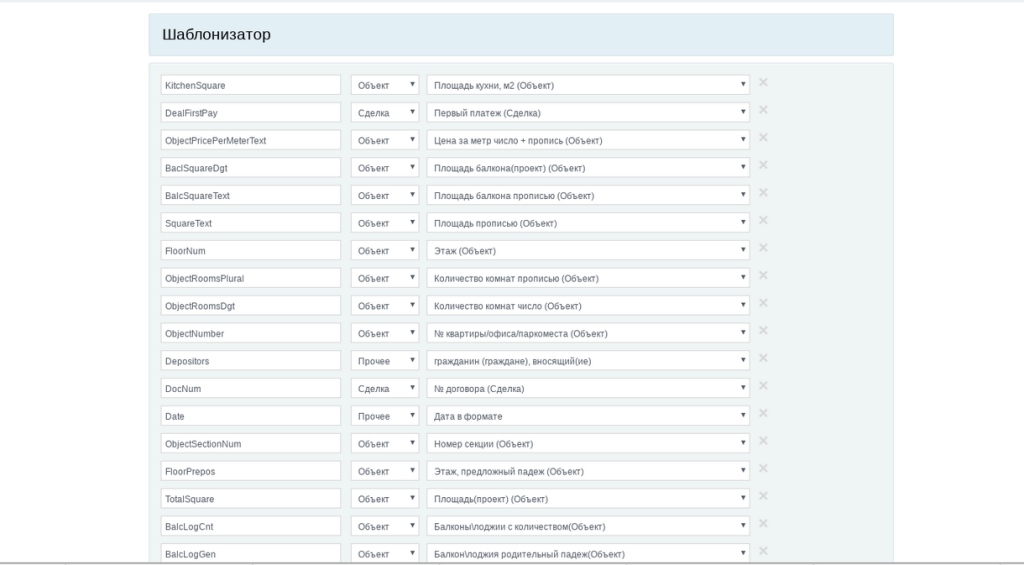This screenshot has width=1024, height=565.
Task: Open the Объект type dropdown for ObjectNumber
Action: click(385, 333)
